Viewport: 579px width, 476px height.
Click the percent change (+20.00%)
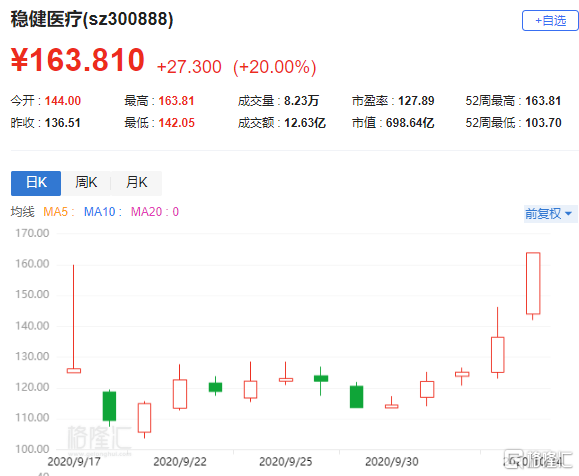(275, 67)
